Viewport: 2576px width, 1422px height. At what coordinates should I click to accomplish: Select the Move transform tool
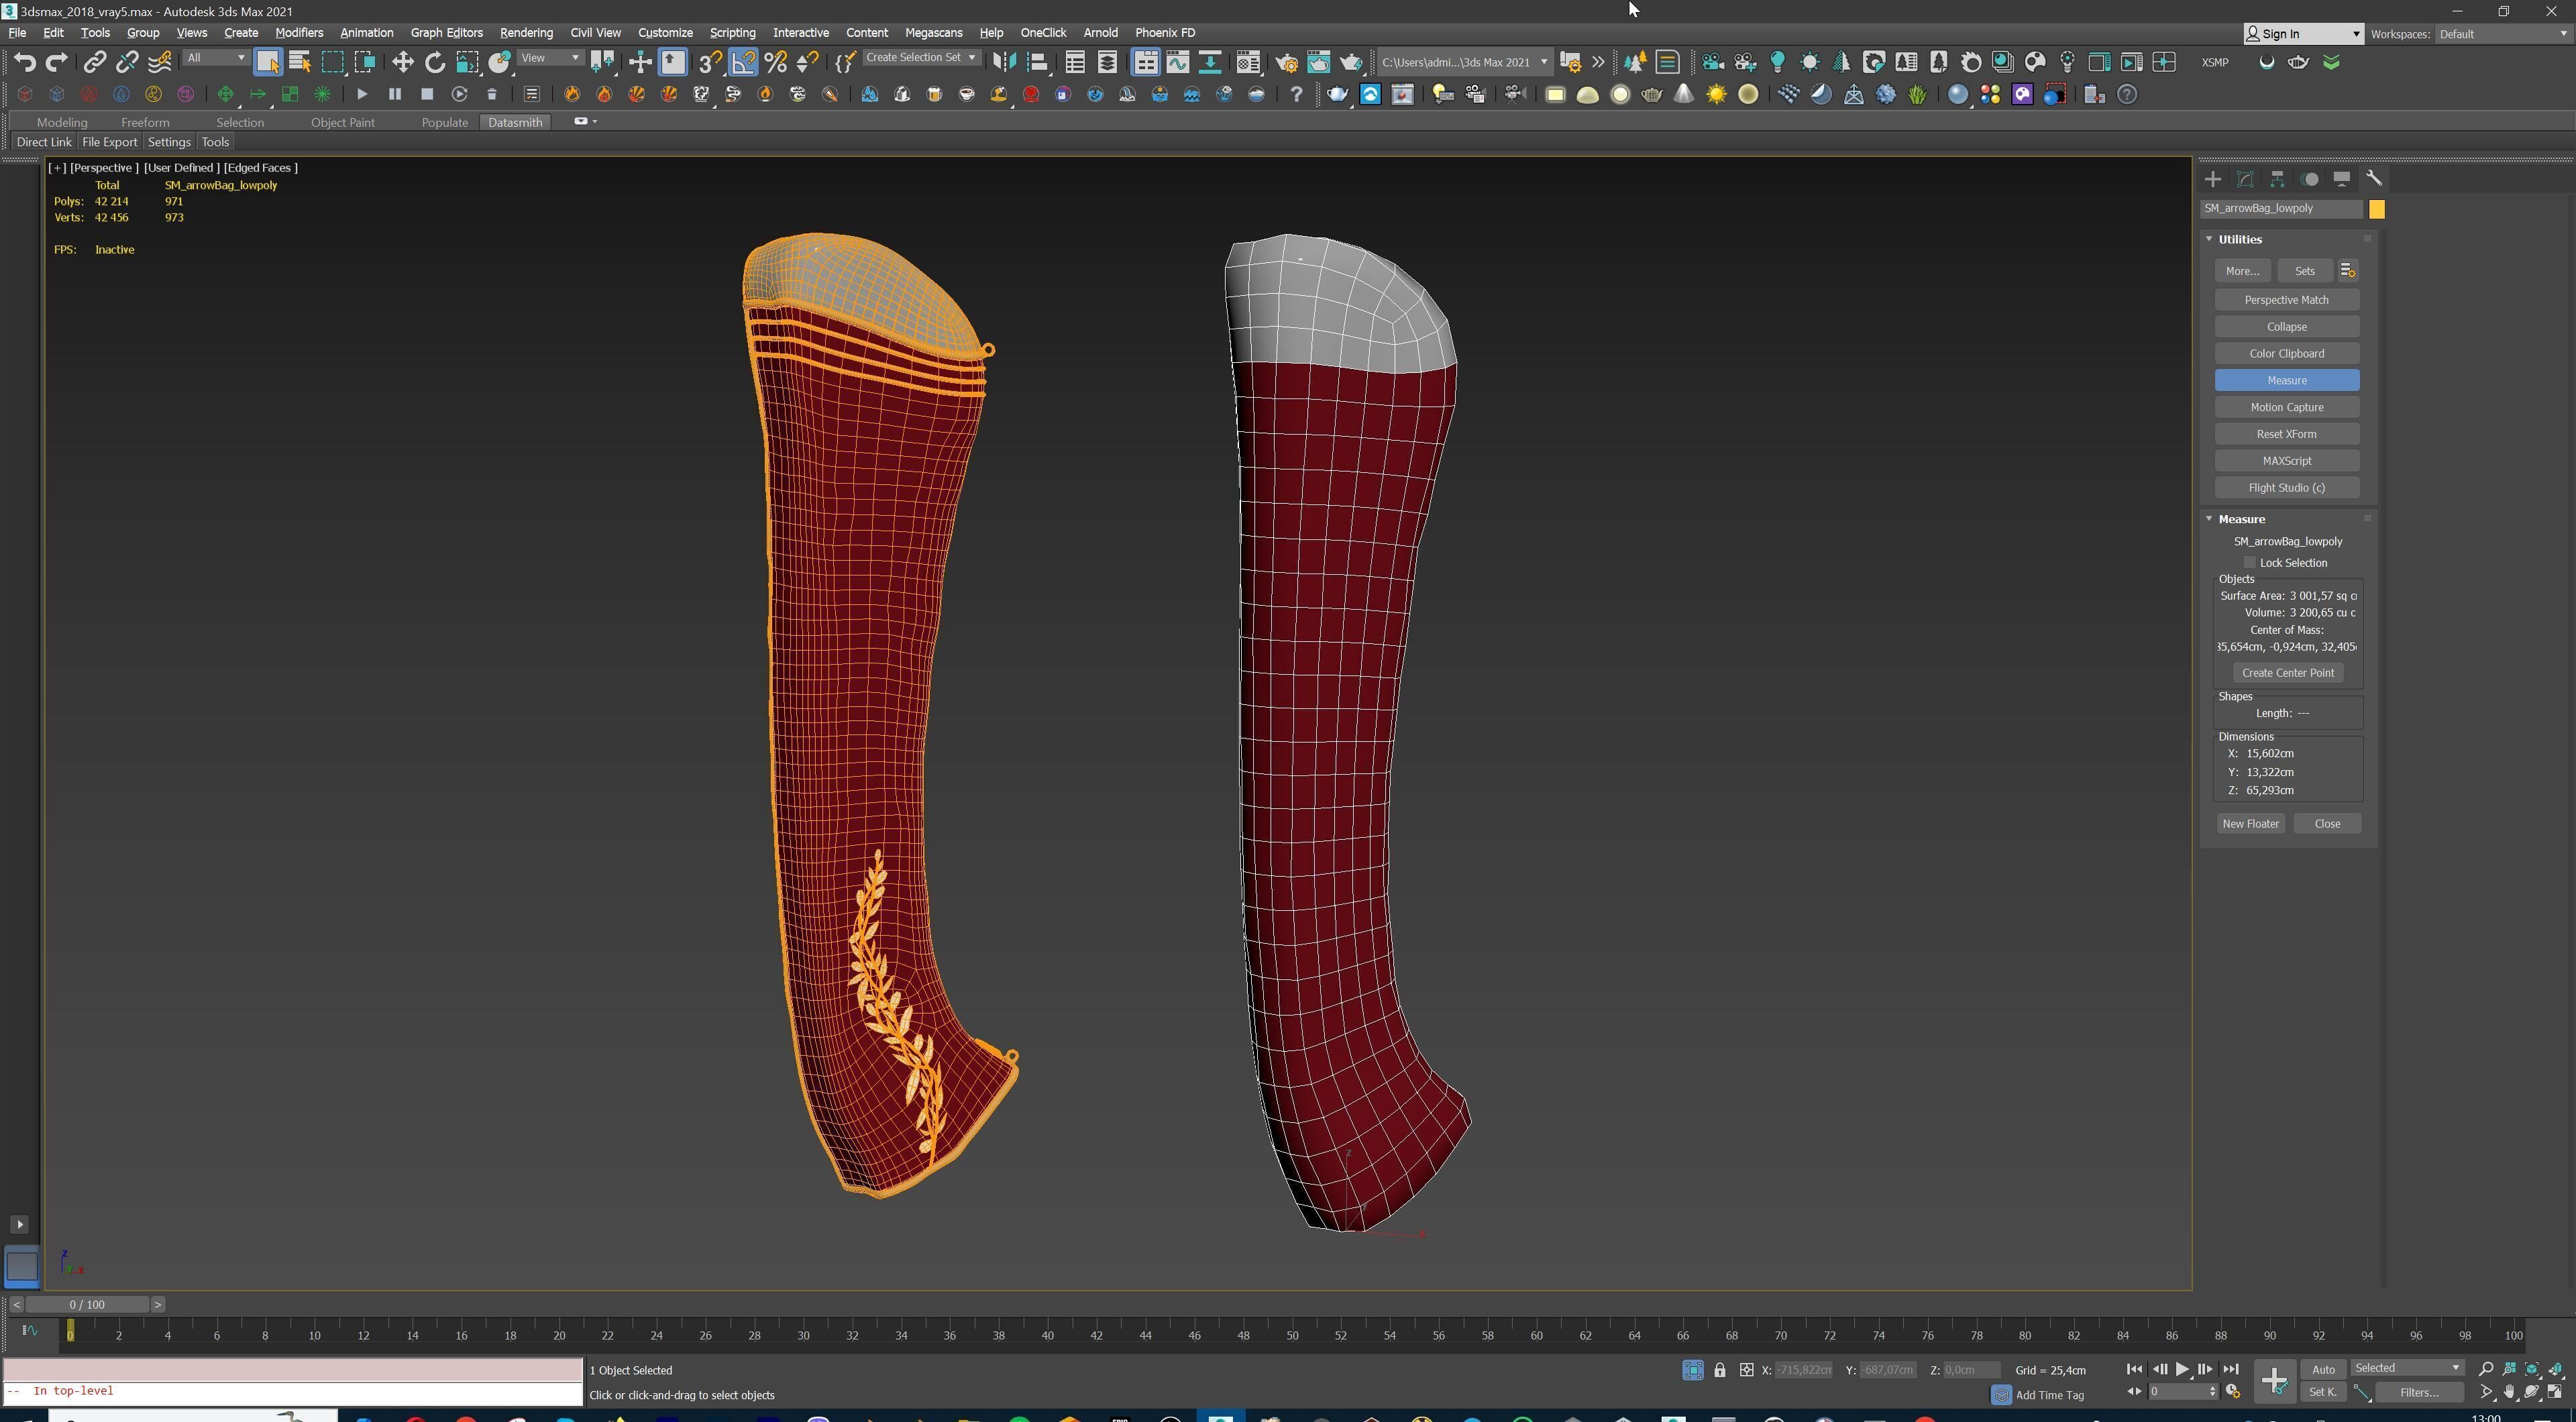point(402,62)
